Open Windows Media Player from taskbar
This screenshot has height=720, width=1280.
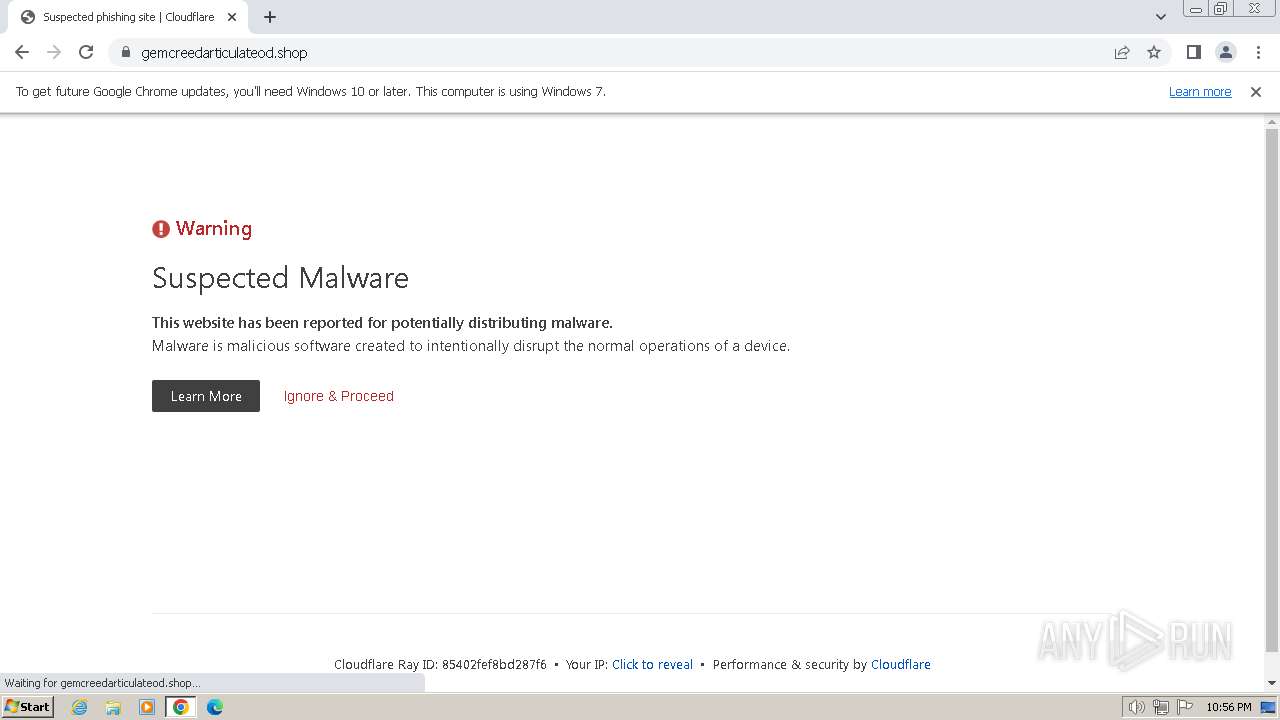[147, 707]
